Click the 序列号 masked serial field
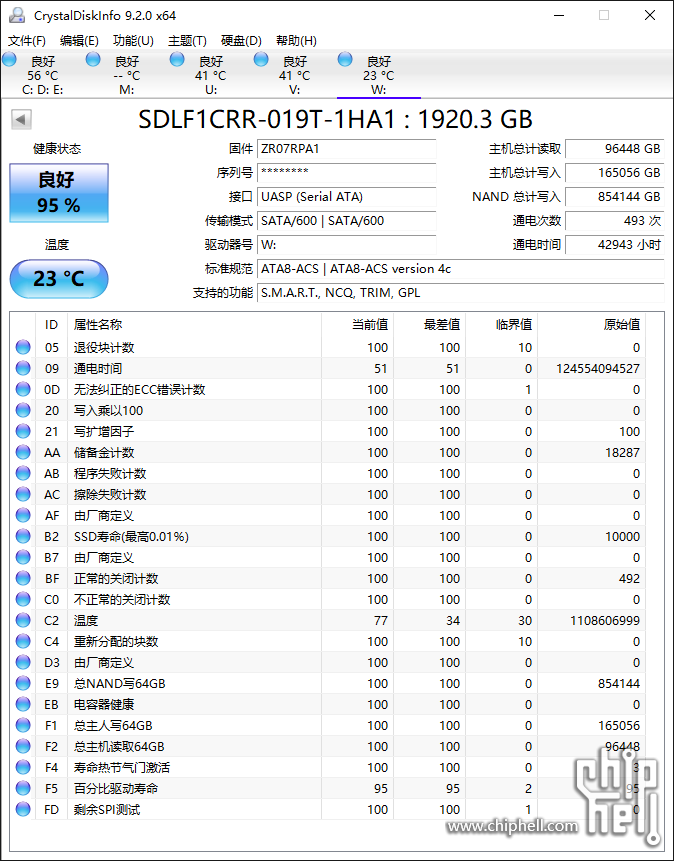674x861 pixels. coord(347,173)
